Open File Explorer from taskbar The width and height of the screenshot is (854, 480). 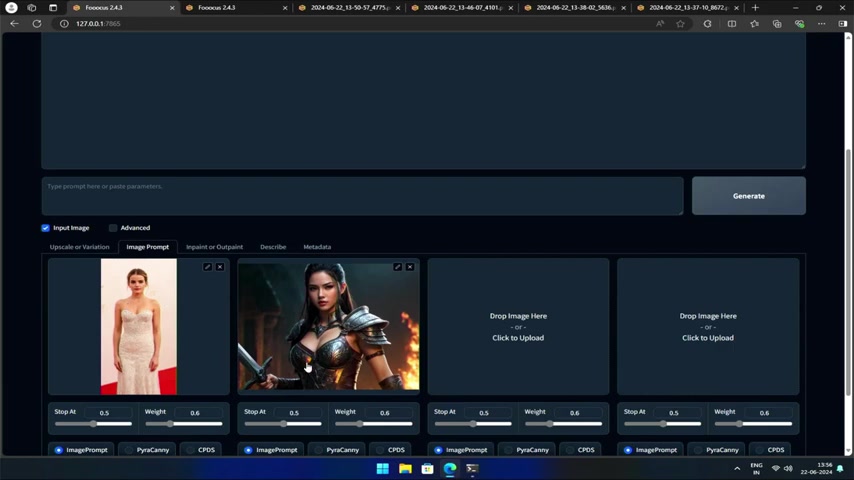pos(405,469)
